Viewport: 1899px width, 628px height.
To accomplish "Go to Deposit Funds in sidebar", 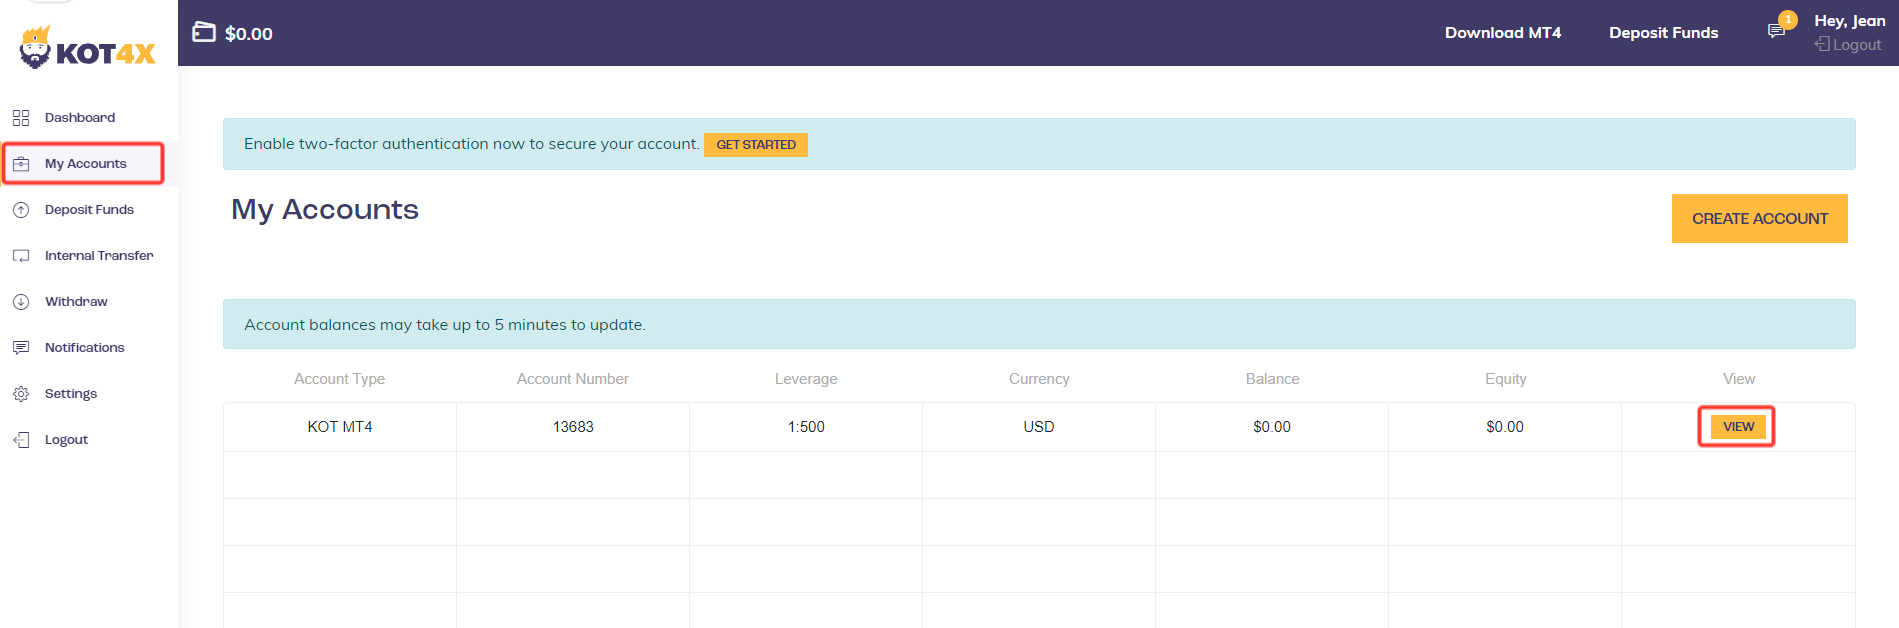I will [x=89, y=210].
